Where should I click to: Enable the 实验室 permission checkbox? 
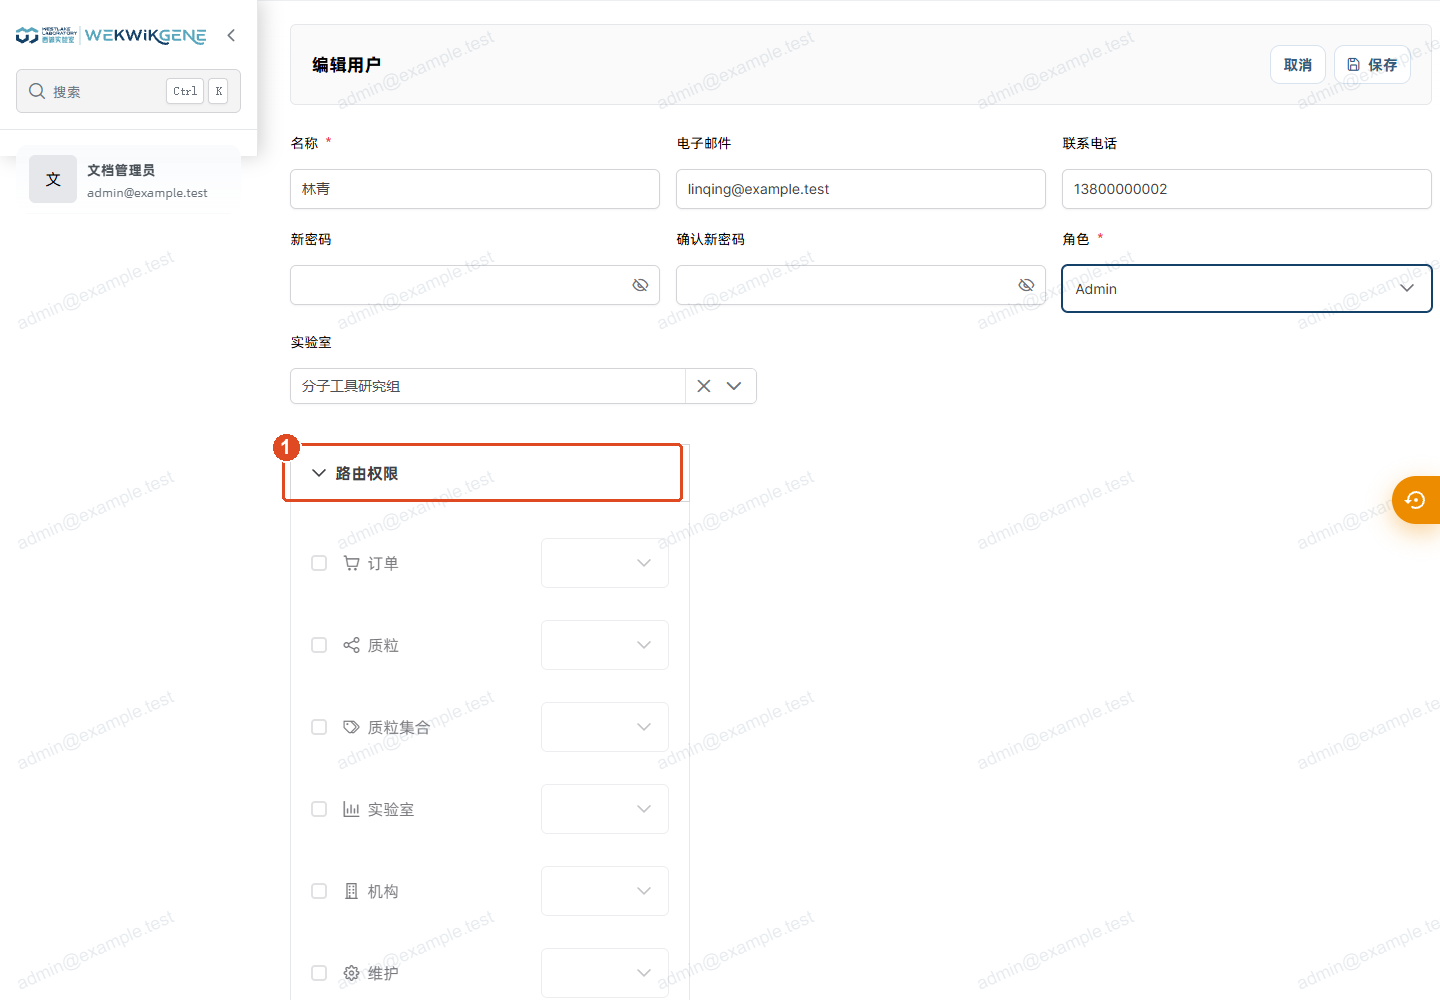click(x=319, y=809)
